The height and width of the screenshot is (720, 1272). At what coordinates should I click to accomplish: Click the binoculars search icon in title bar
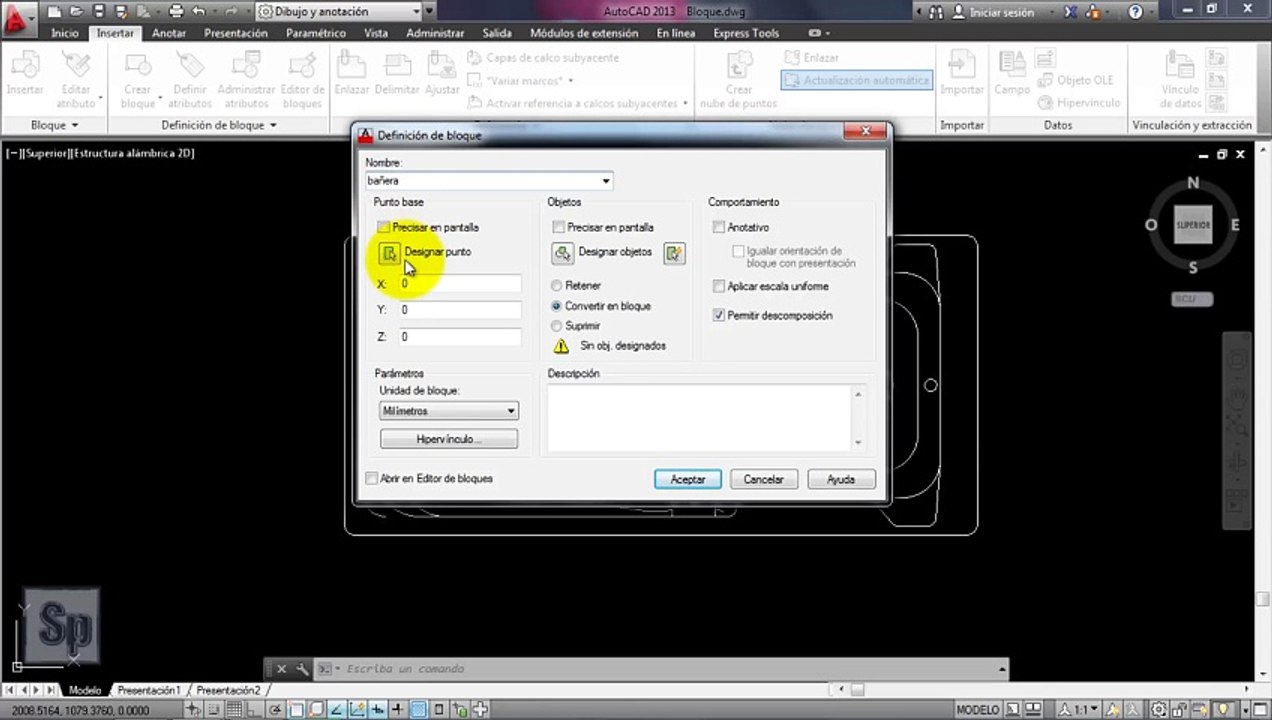click(x=936, y=12)
